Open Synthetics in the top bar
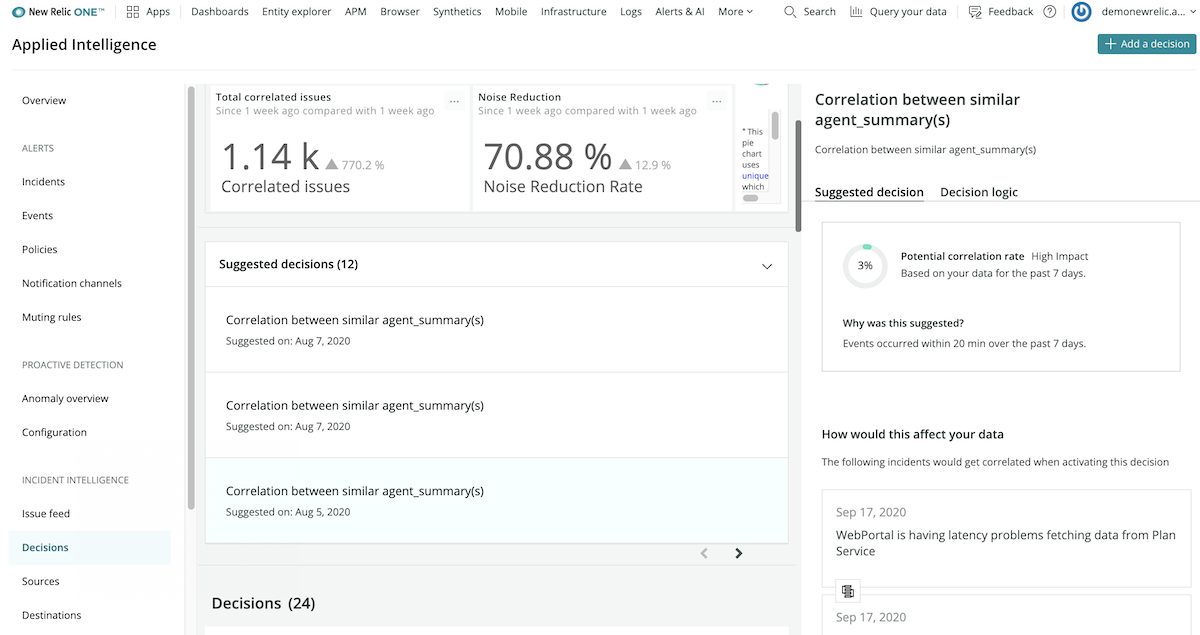The height and width of the screenshot is (635, 1200). click(457, 12)
